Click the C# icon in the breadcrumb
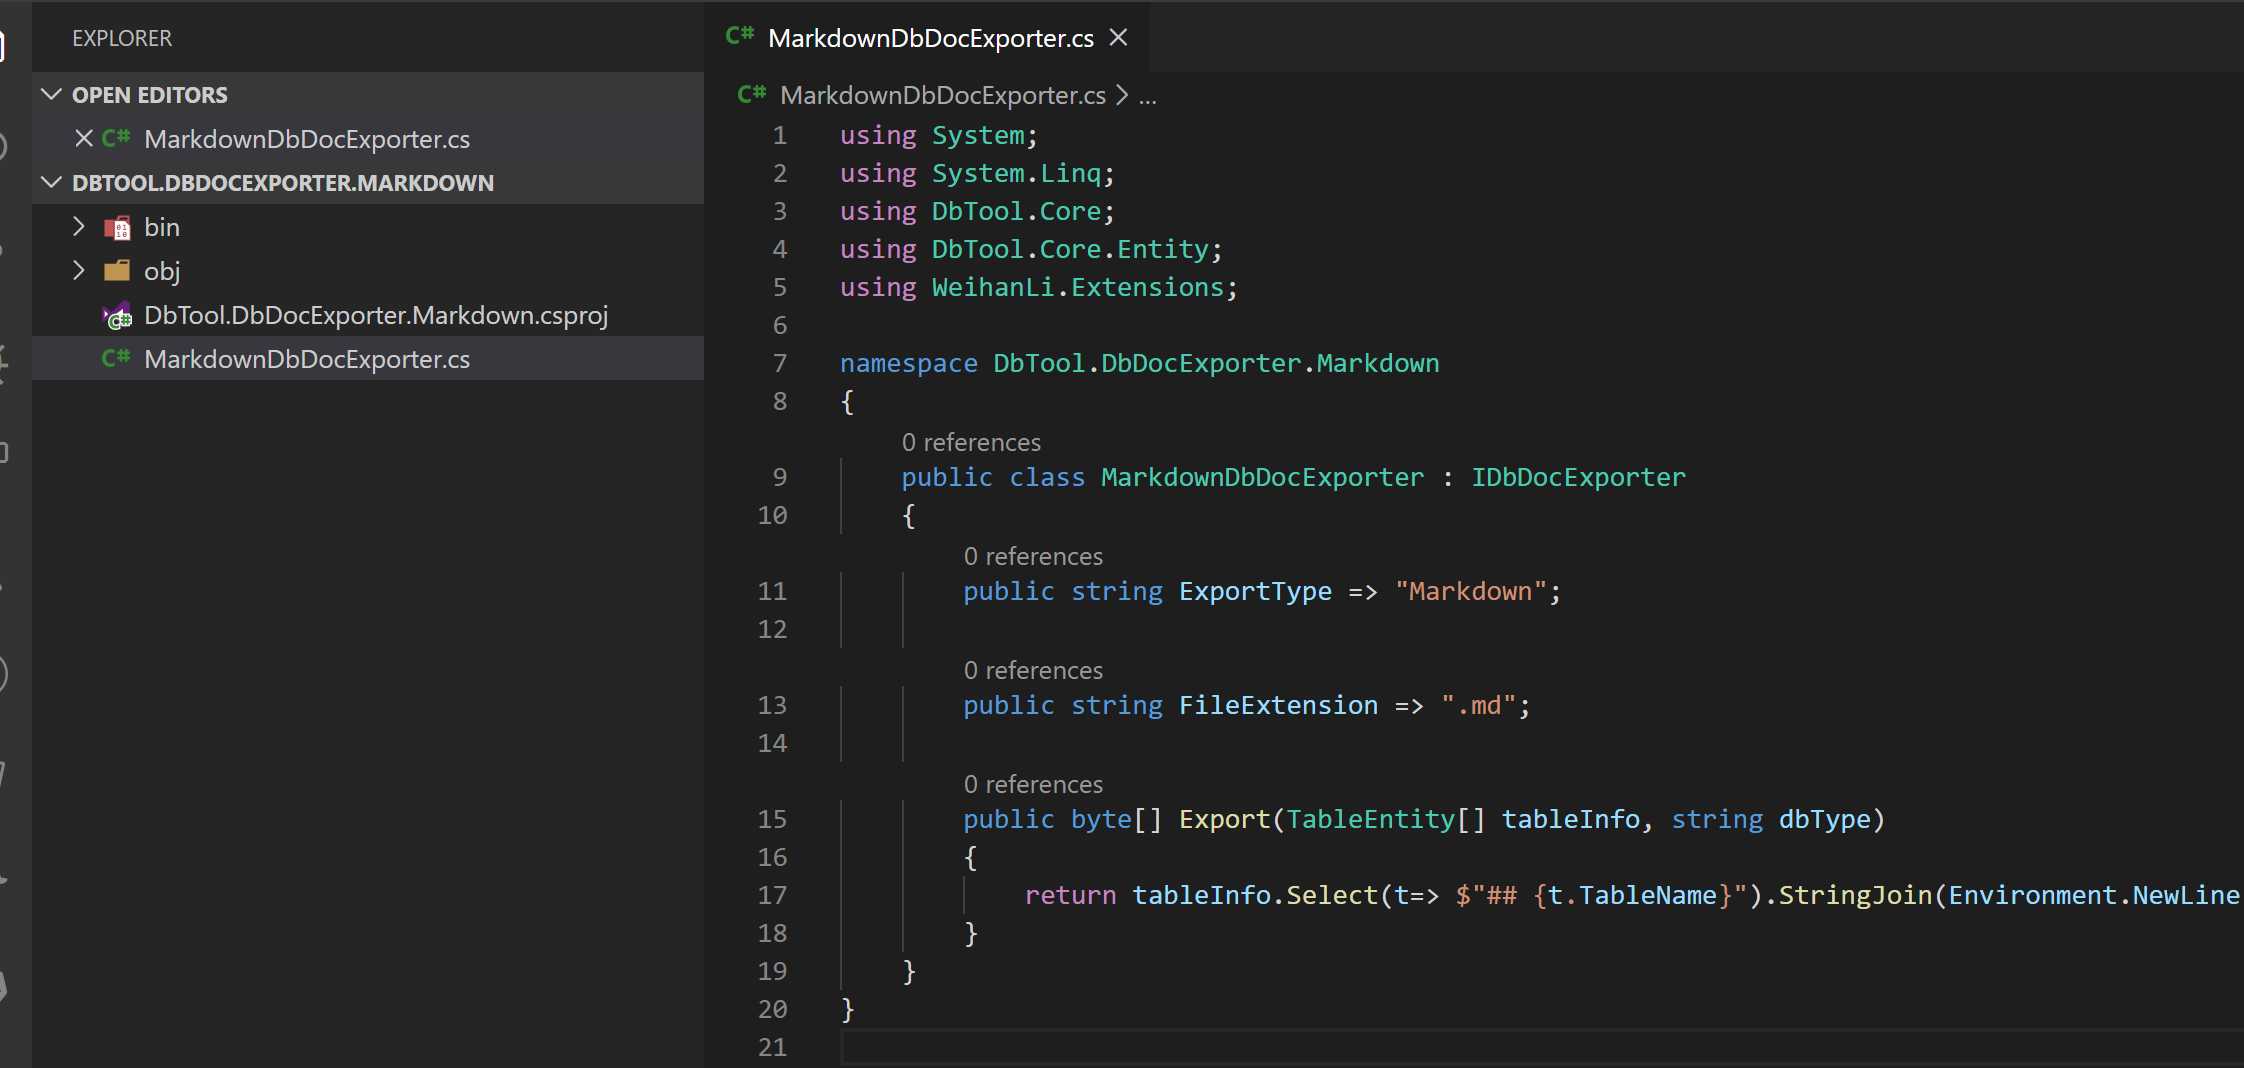This screenshot has width=2244, height=1068. click(752, 94)
